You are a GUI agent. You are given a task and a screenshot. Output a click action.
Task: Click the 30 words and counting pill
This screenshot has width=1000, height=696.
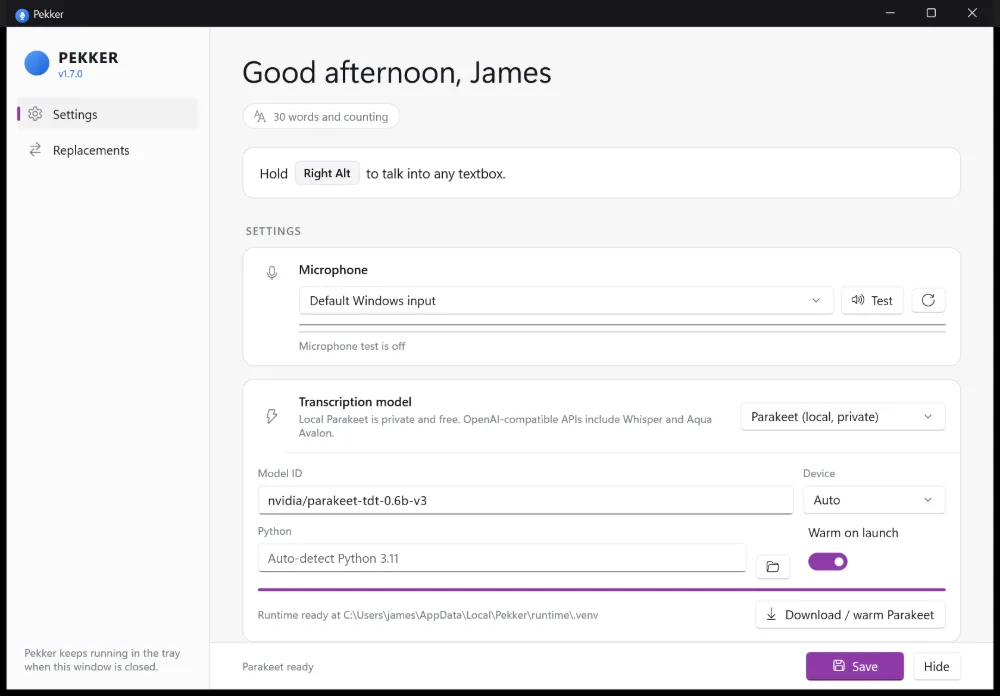pos(321,117)
